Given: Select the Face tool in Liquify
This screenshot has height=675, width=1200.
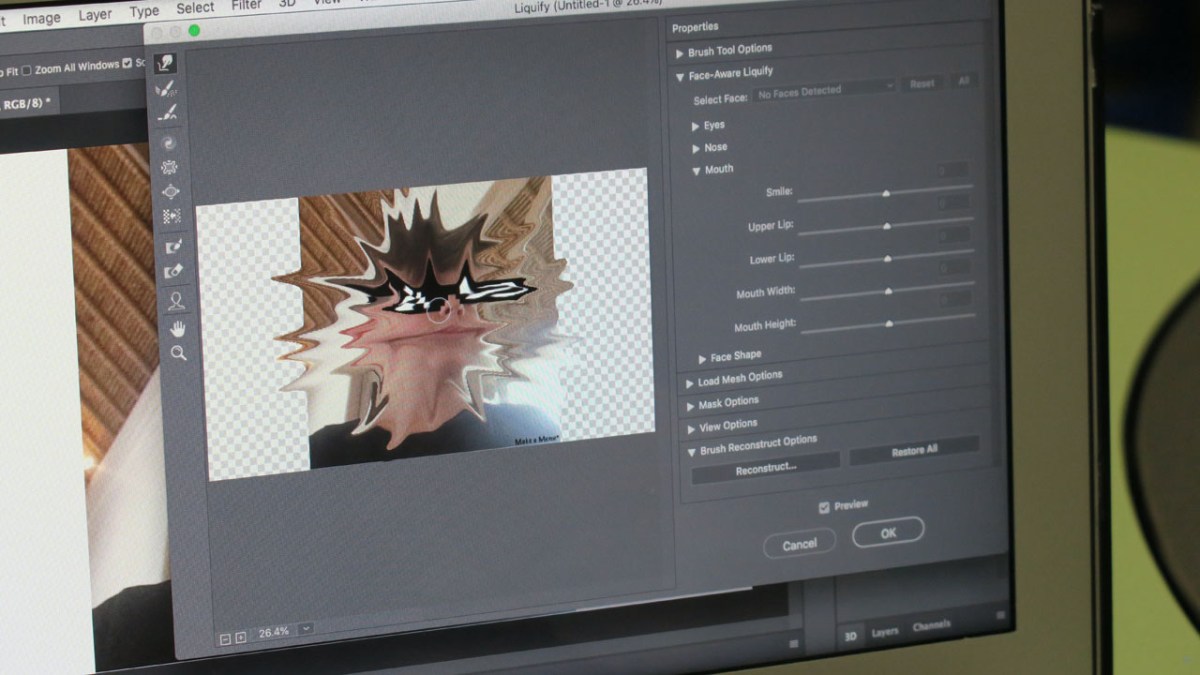Looking at the screenshot, I should [x=176, y=299].
